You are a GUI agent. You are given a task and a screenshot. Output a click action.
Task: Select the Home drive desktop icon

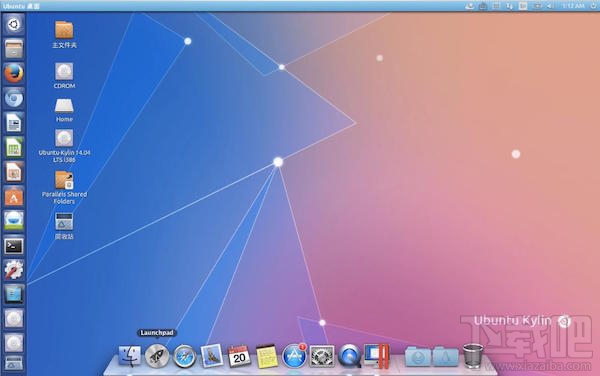point(64,110)
